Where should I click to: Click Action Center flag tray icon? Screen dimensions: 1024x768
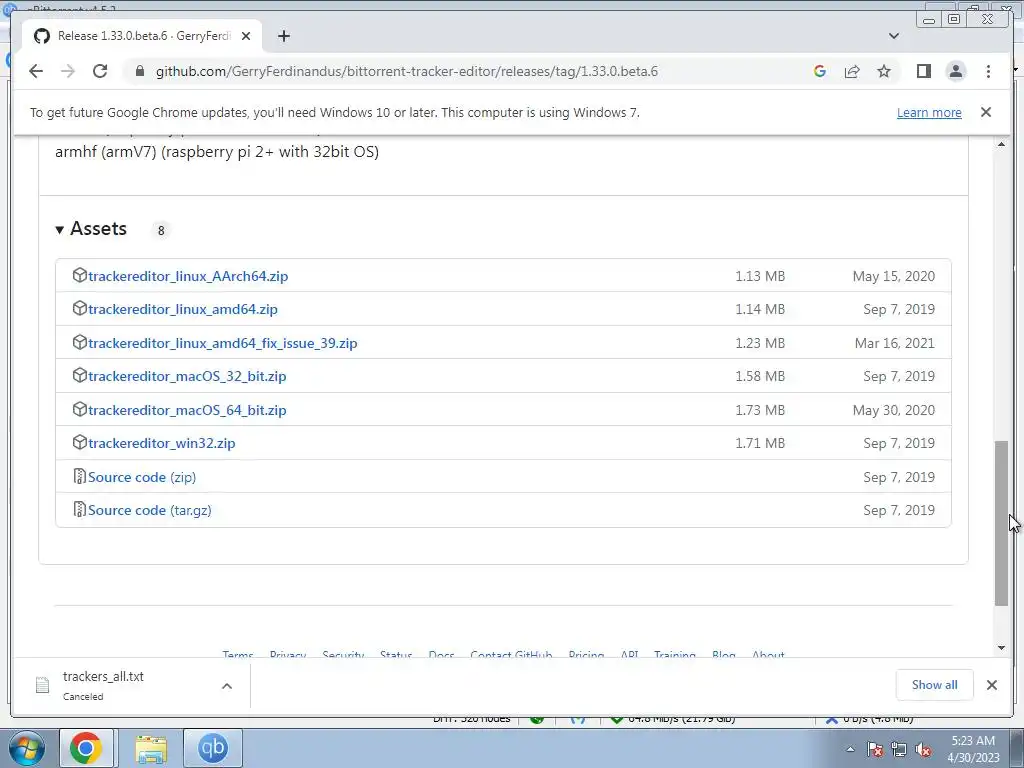click(x=875, y=750)
